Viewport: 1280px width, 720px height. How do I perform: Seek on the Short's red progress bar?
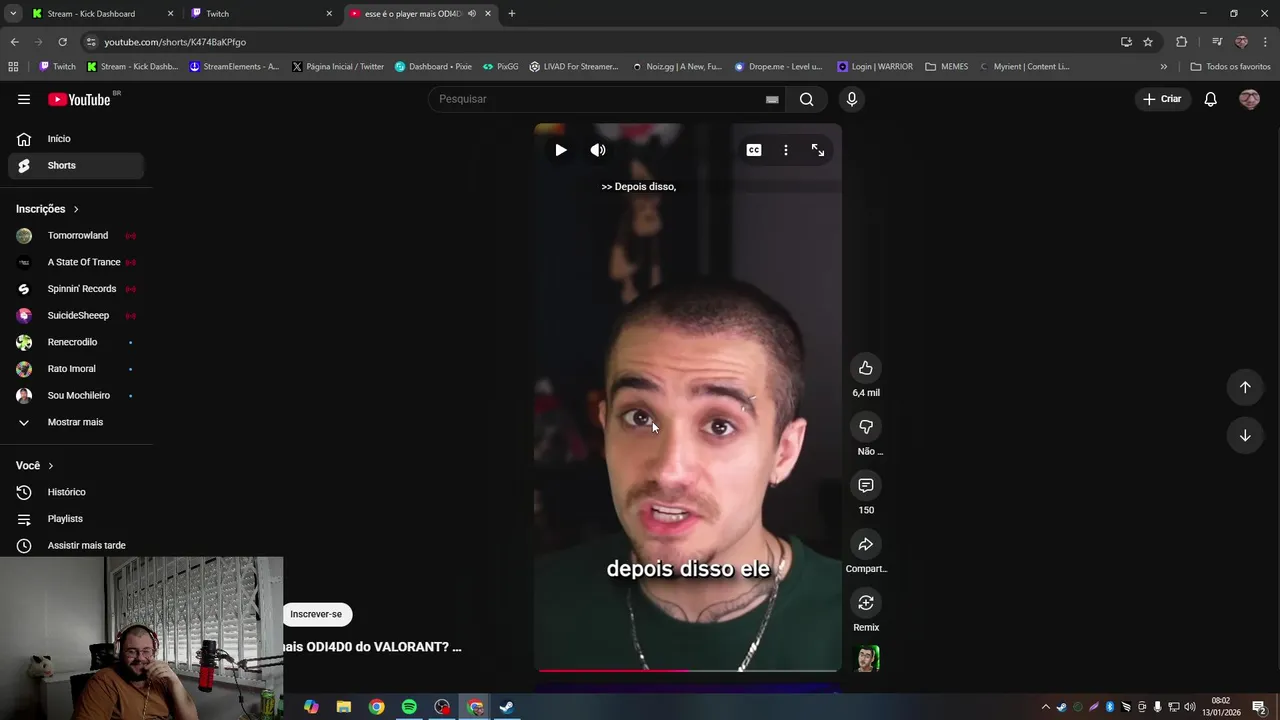click(688, 670)
